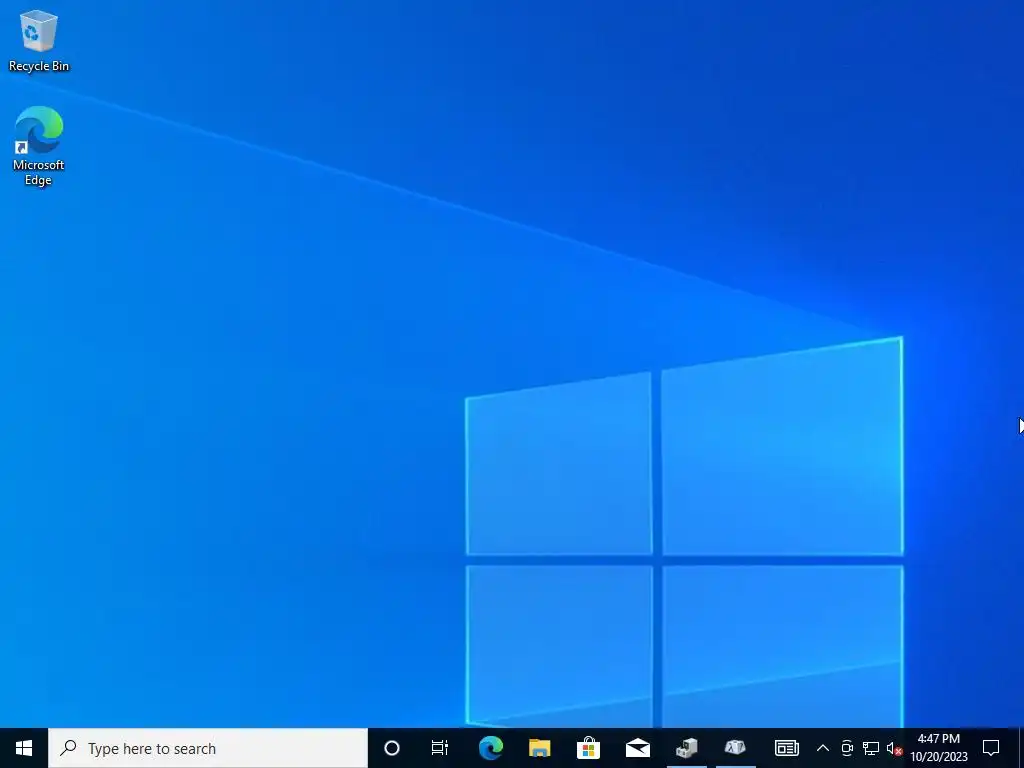Open Task View on the taskbar

(440, 748)
